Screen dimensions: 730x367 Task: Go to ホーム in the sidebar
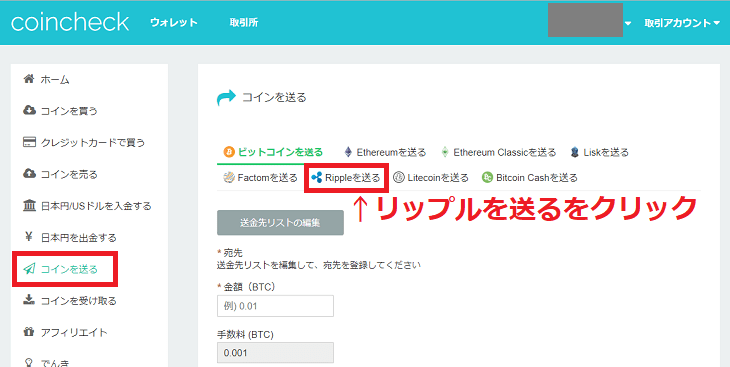(x=55, y=80)
